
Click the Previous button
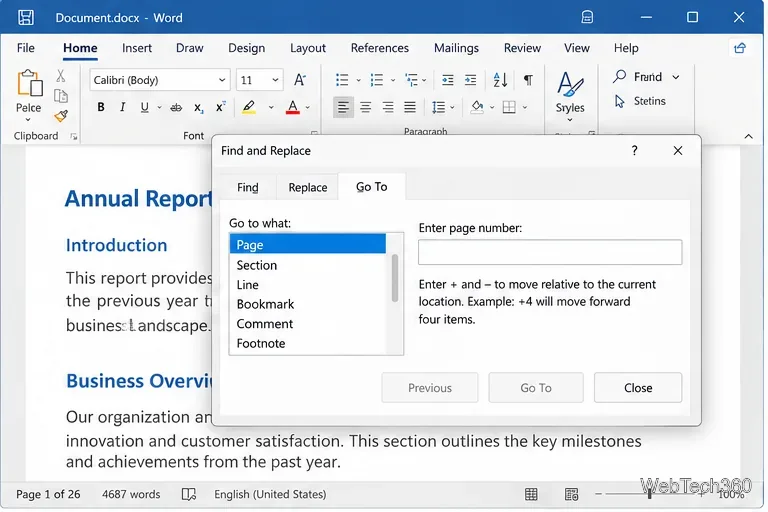(x=430, y=388)
